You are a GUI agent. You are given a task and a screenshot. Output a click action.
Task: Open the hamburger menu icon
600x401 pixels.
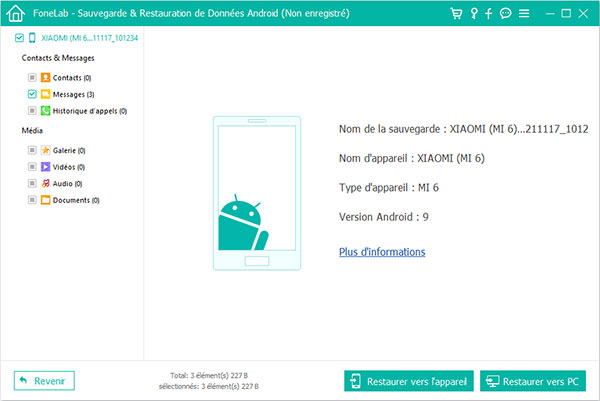coord(524,13)
